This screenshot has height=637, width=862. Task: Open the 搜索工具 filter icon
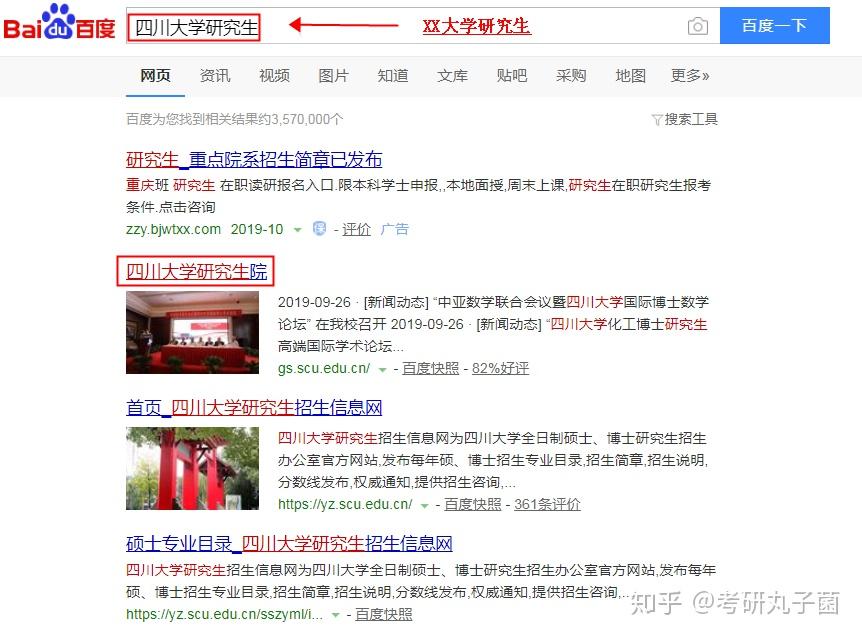tap(656, 120)
